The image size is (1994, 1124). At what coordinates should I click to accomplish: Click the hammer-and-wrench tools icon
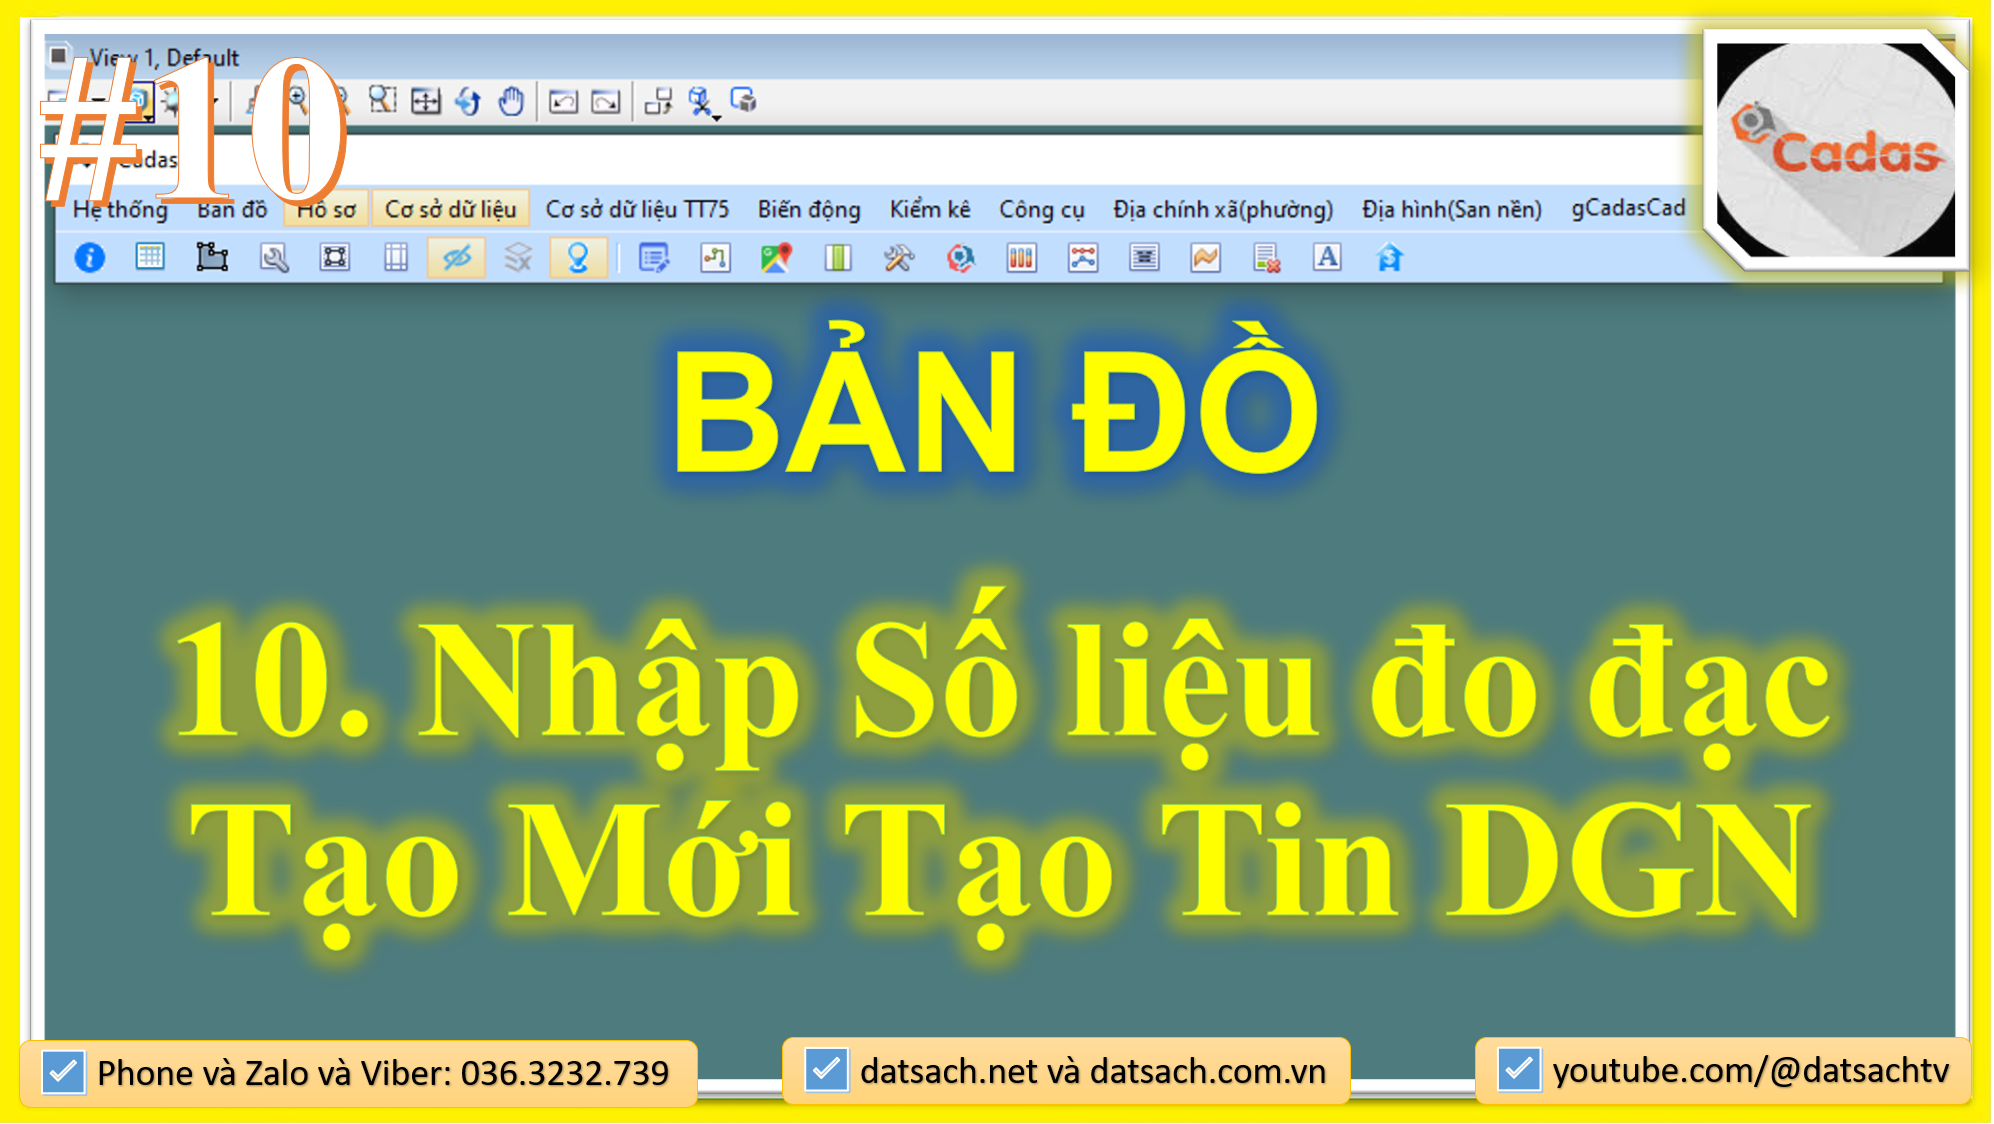coord(900,258)
